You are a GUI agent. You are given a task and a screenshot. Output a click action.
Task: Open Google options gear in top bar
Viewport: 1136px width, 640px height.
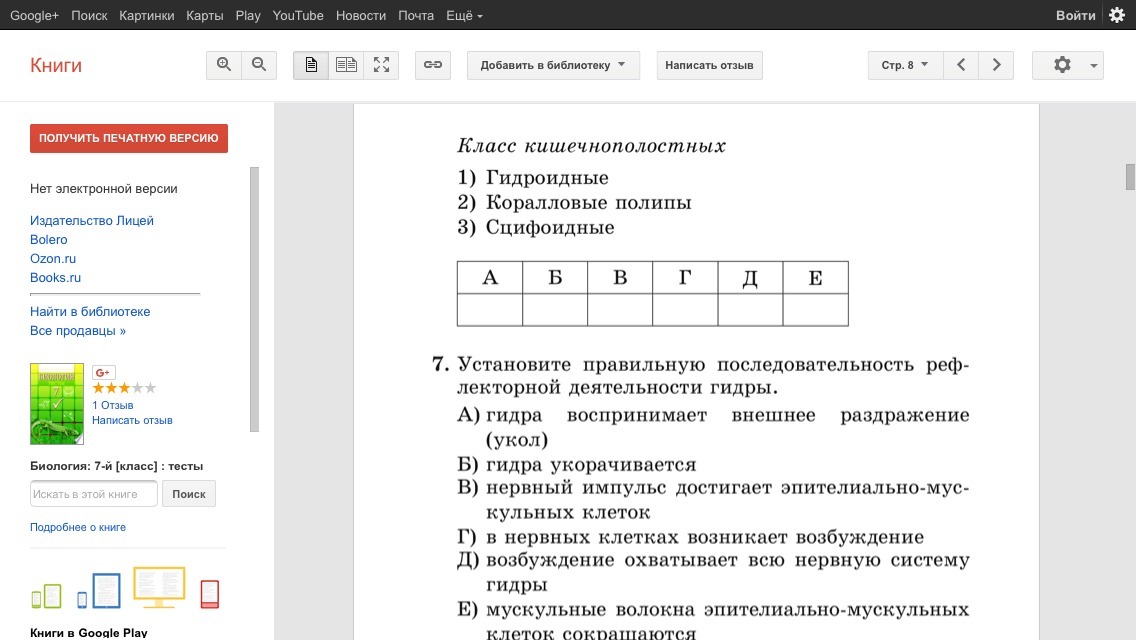pos(1117,15)
